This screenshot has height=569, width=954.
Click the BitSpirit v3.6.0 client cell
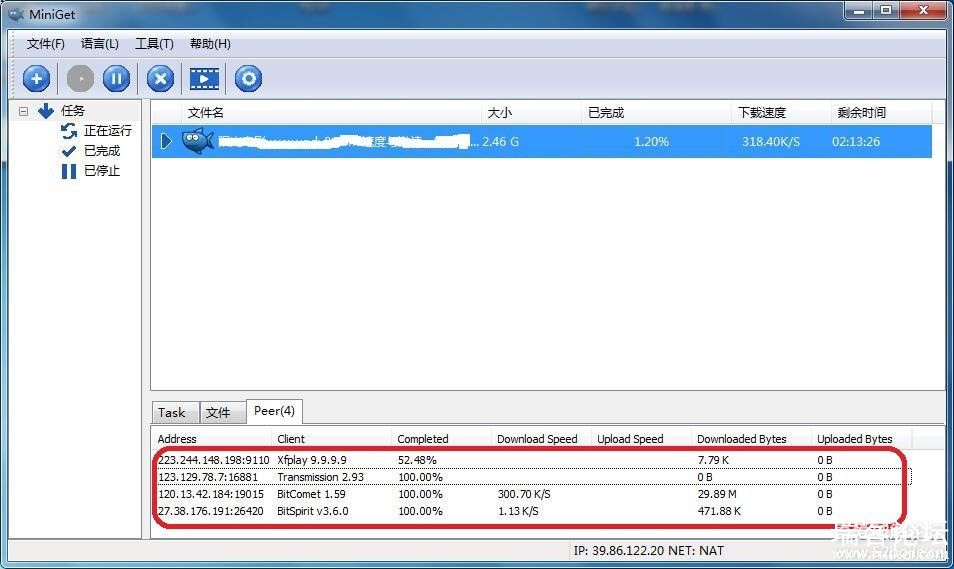pyautogui.click(x=313, y=511)
